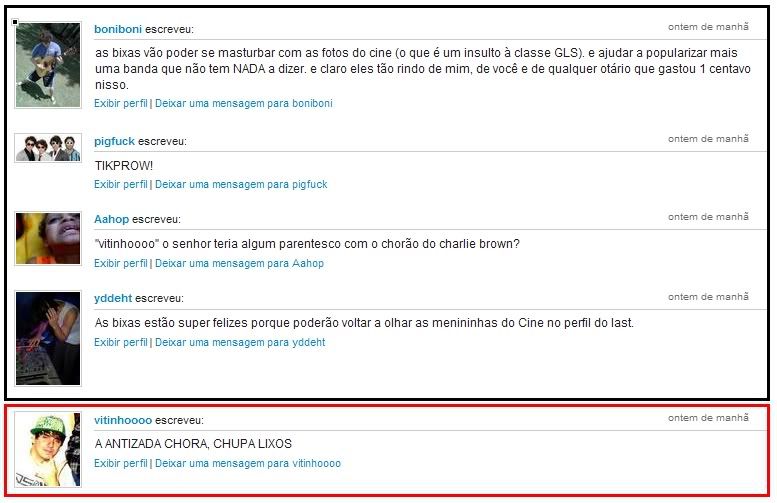Select Deixar uma mensagem para Aahop
This screenshot has width=777, height=503.
coord(239,263)
